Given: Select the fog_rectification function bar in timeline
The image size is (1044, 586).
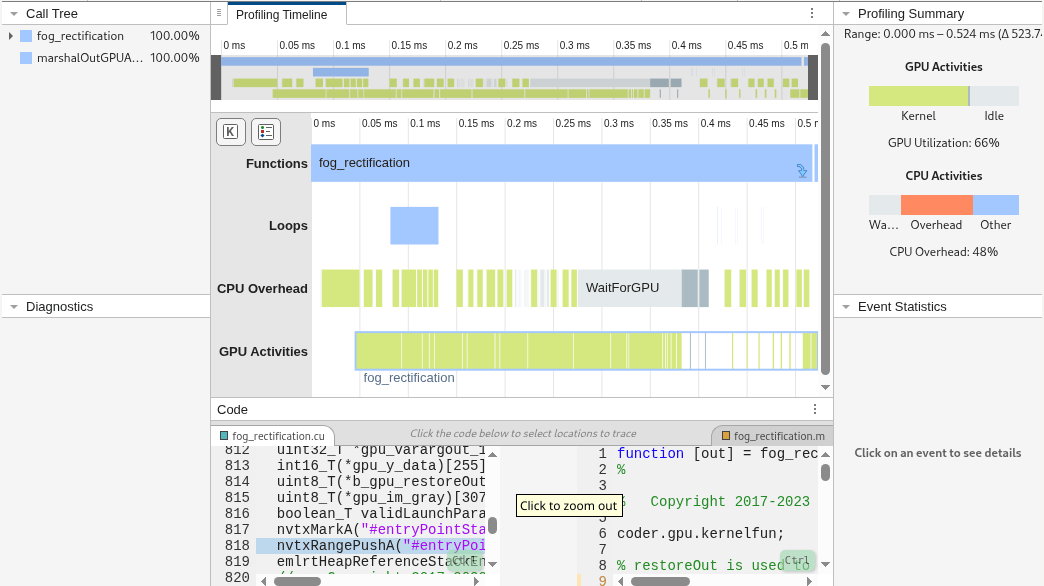Looking at the screenshot, I should (561, 163).
